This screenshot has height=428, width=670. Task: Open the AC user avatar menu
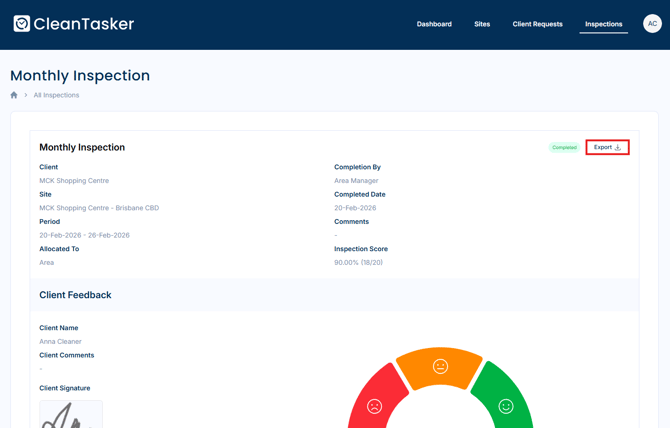[x=652, y=24]
